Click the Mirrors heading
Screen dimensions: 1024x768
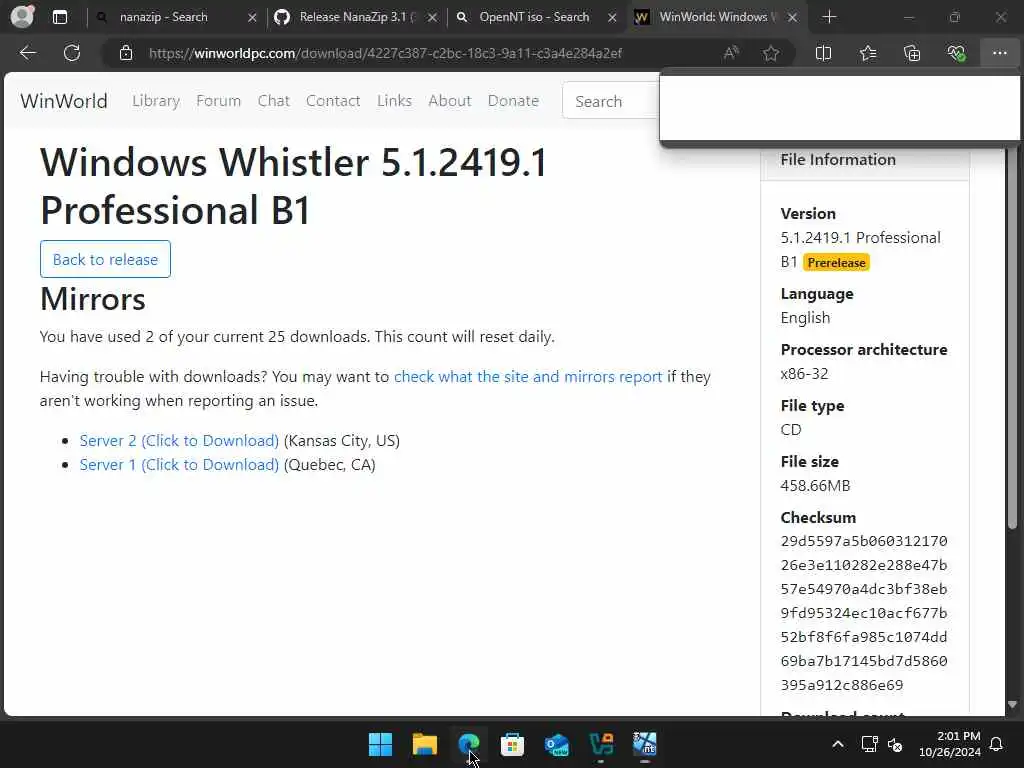click(93, 299)
